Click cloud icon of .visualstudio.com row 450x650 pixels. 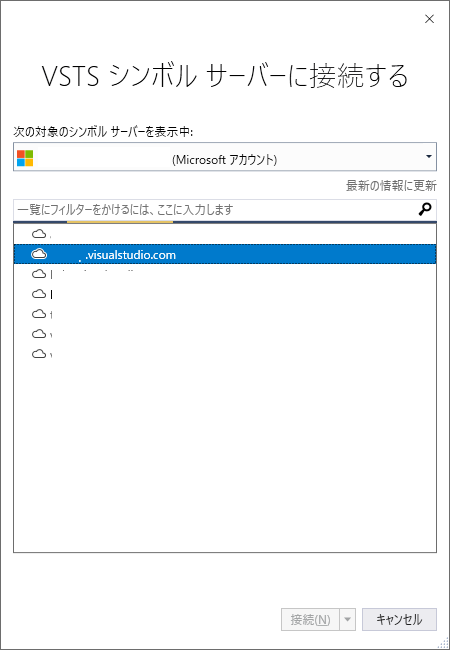[39, 254]
